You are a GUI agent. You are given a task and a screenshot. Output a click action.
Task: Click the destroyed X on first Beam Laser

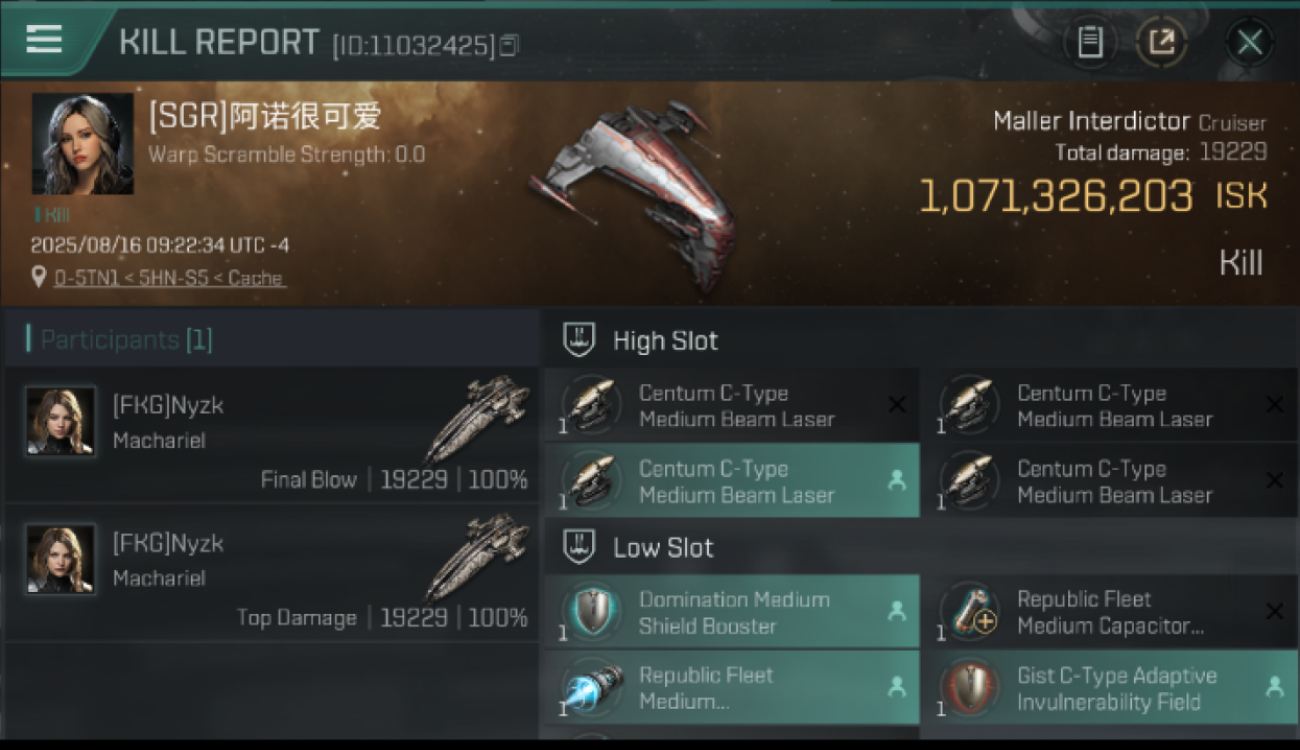897,404
